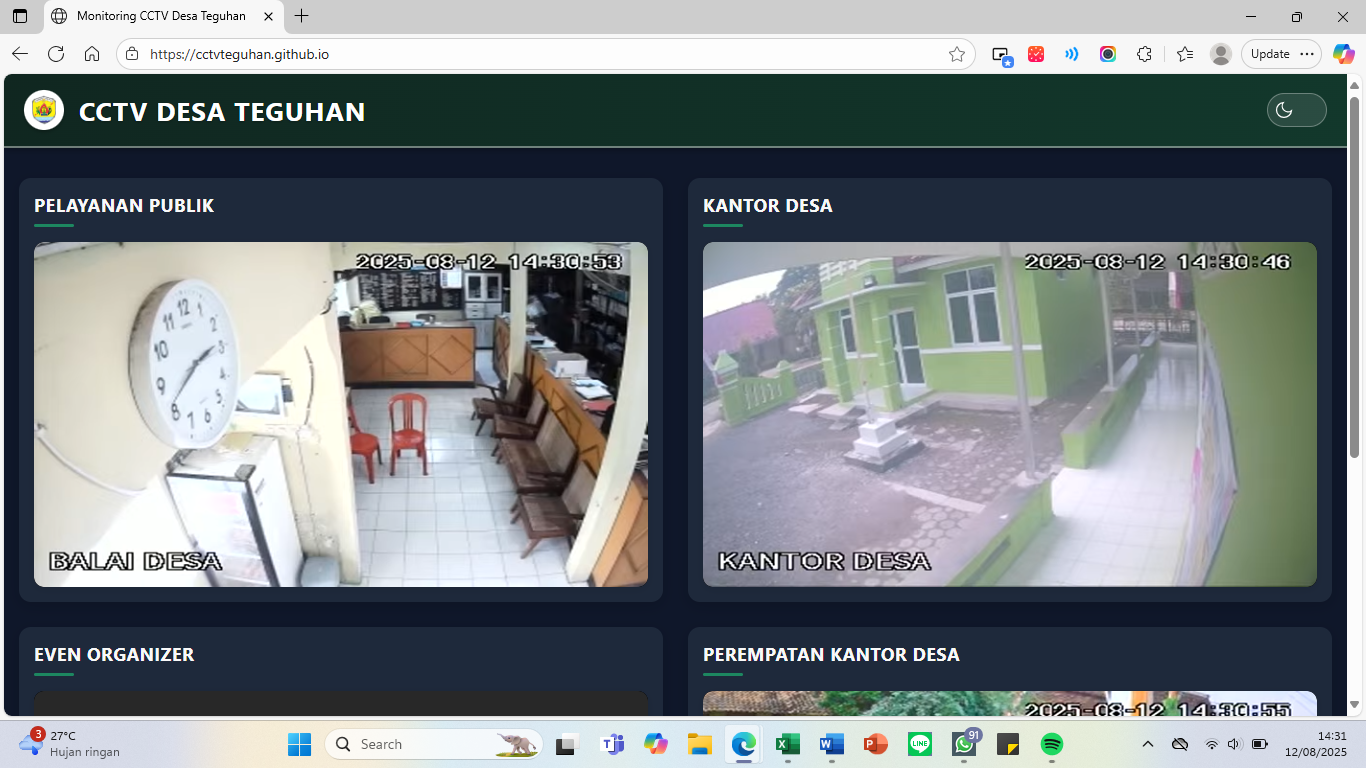Click the colorful ring extension icon
Image resolution: width=1366 pixels, height=768 pixels.
coord(1108,54)
